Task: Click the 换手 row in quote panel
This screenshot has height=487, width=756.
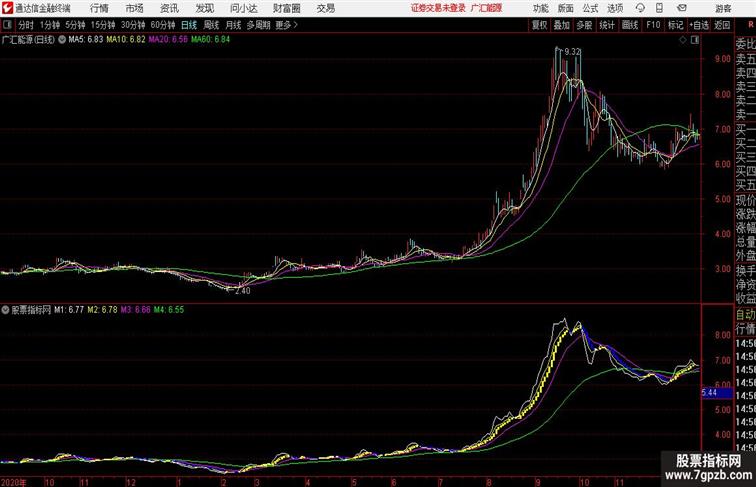Action: [745, 270]
